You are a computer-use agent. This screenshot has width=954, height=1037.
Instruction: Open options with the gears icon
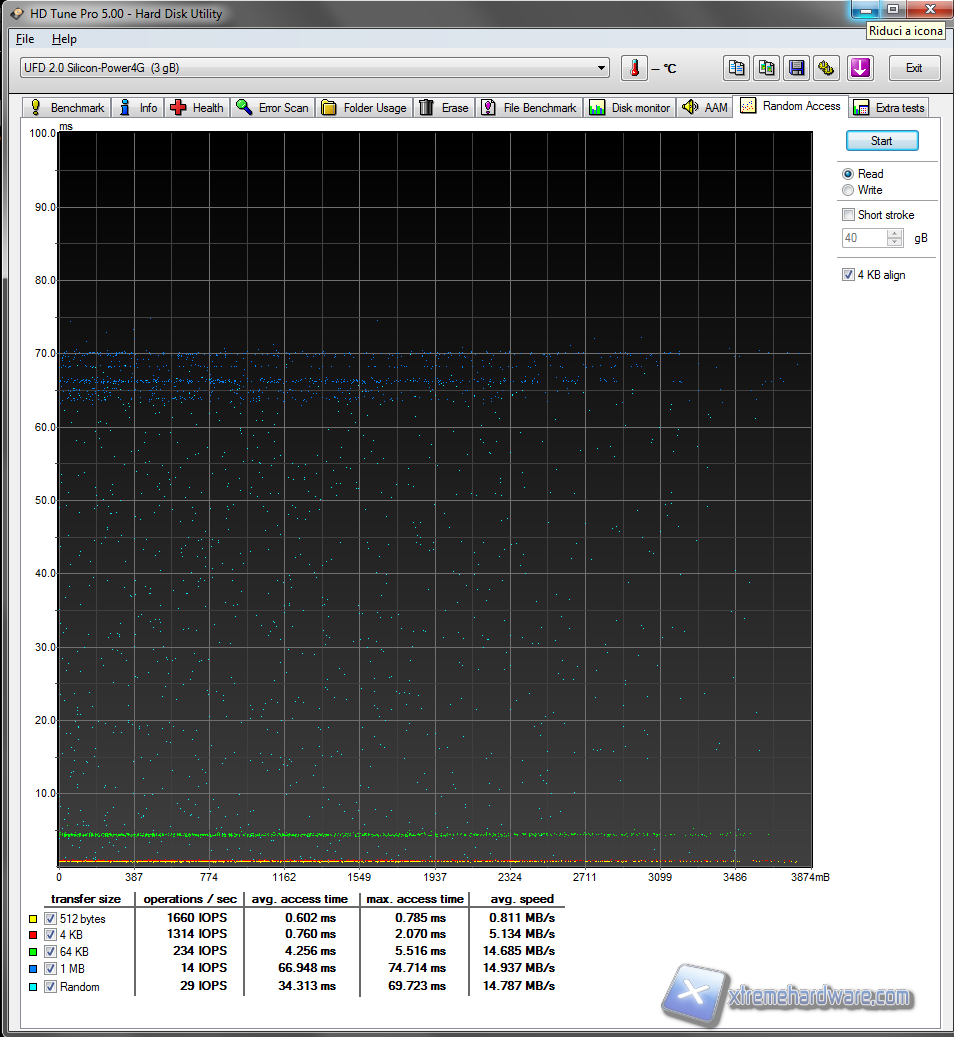[827, 68]
